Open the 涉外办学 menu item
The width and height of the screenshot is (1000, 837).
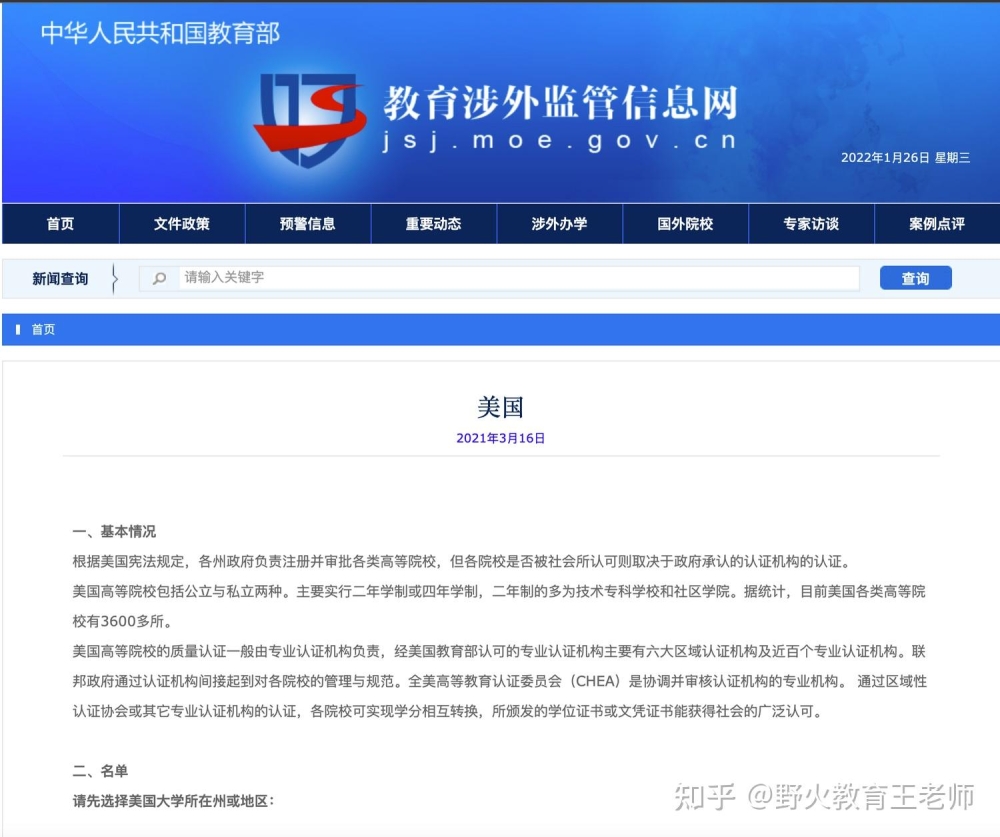[x=559, y=224]
